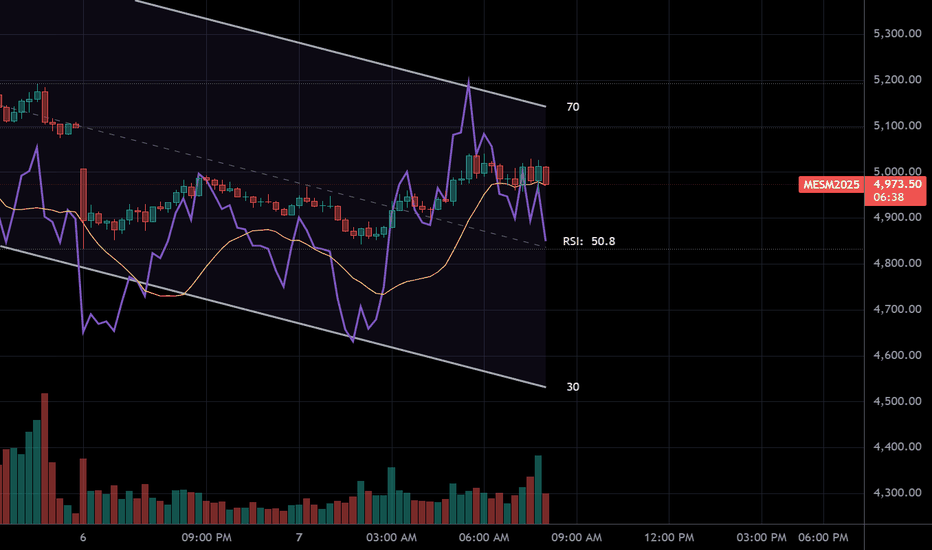Click the 03:00 AM time axis label
Screen dimensions: 932x550
(x=391, y=538)
